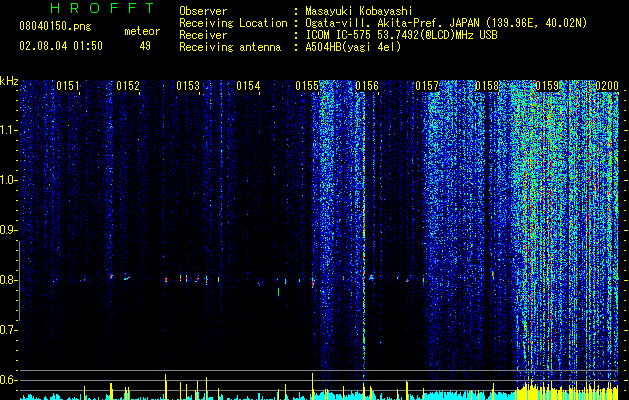Click the ICOM IC-575 receiver text
Screen dimensions: 629x400
coord(401,35)
